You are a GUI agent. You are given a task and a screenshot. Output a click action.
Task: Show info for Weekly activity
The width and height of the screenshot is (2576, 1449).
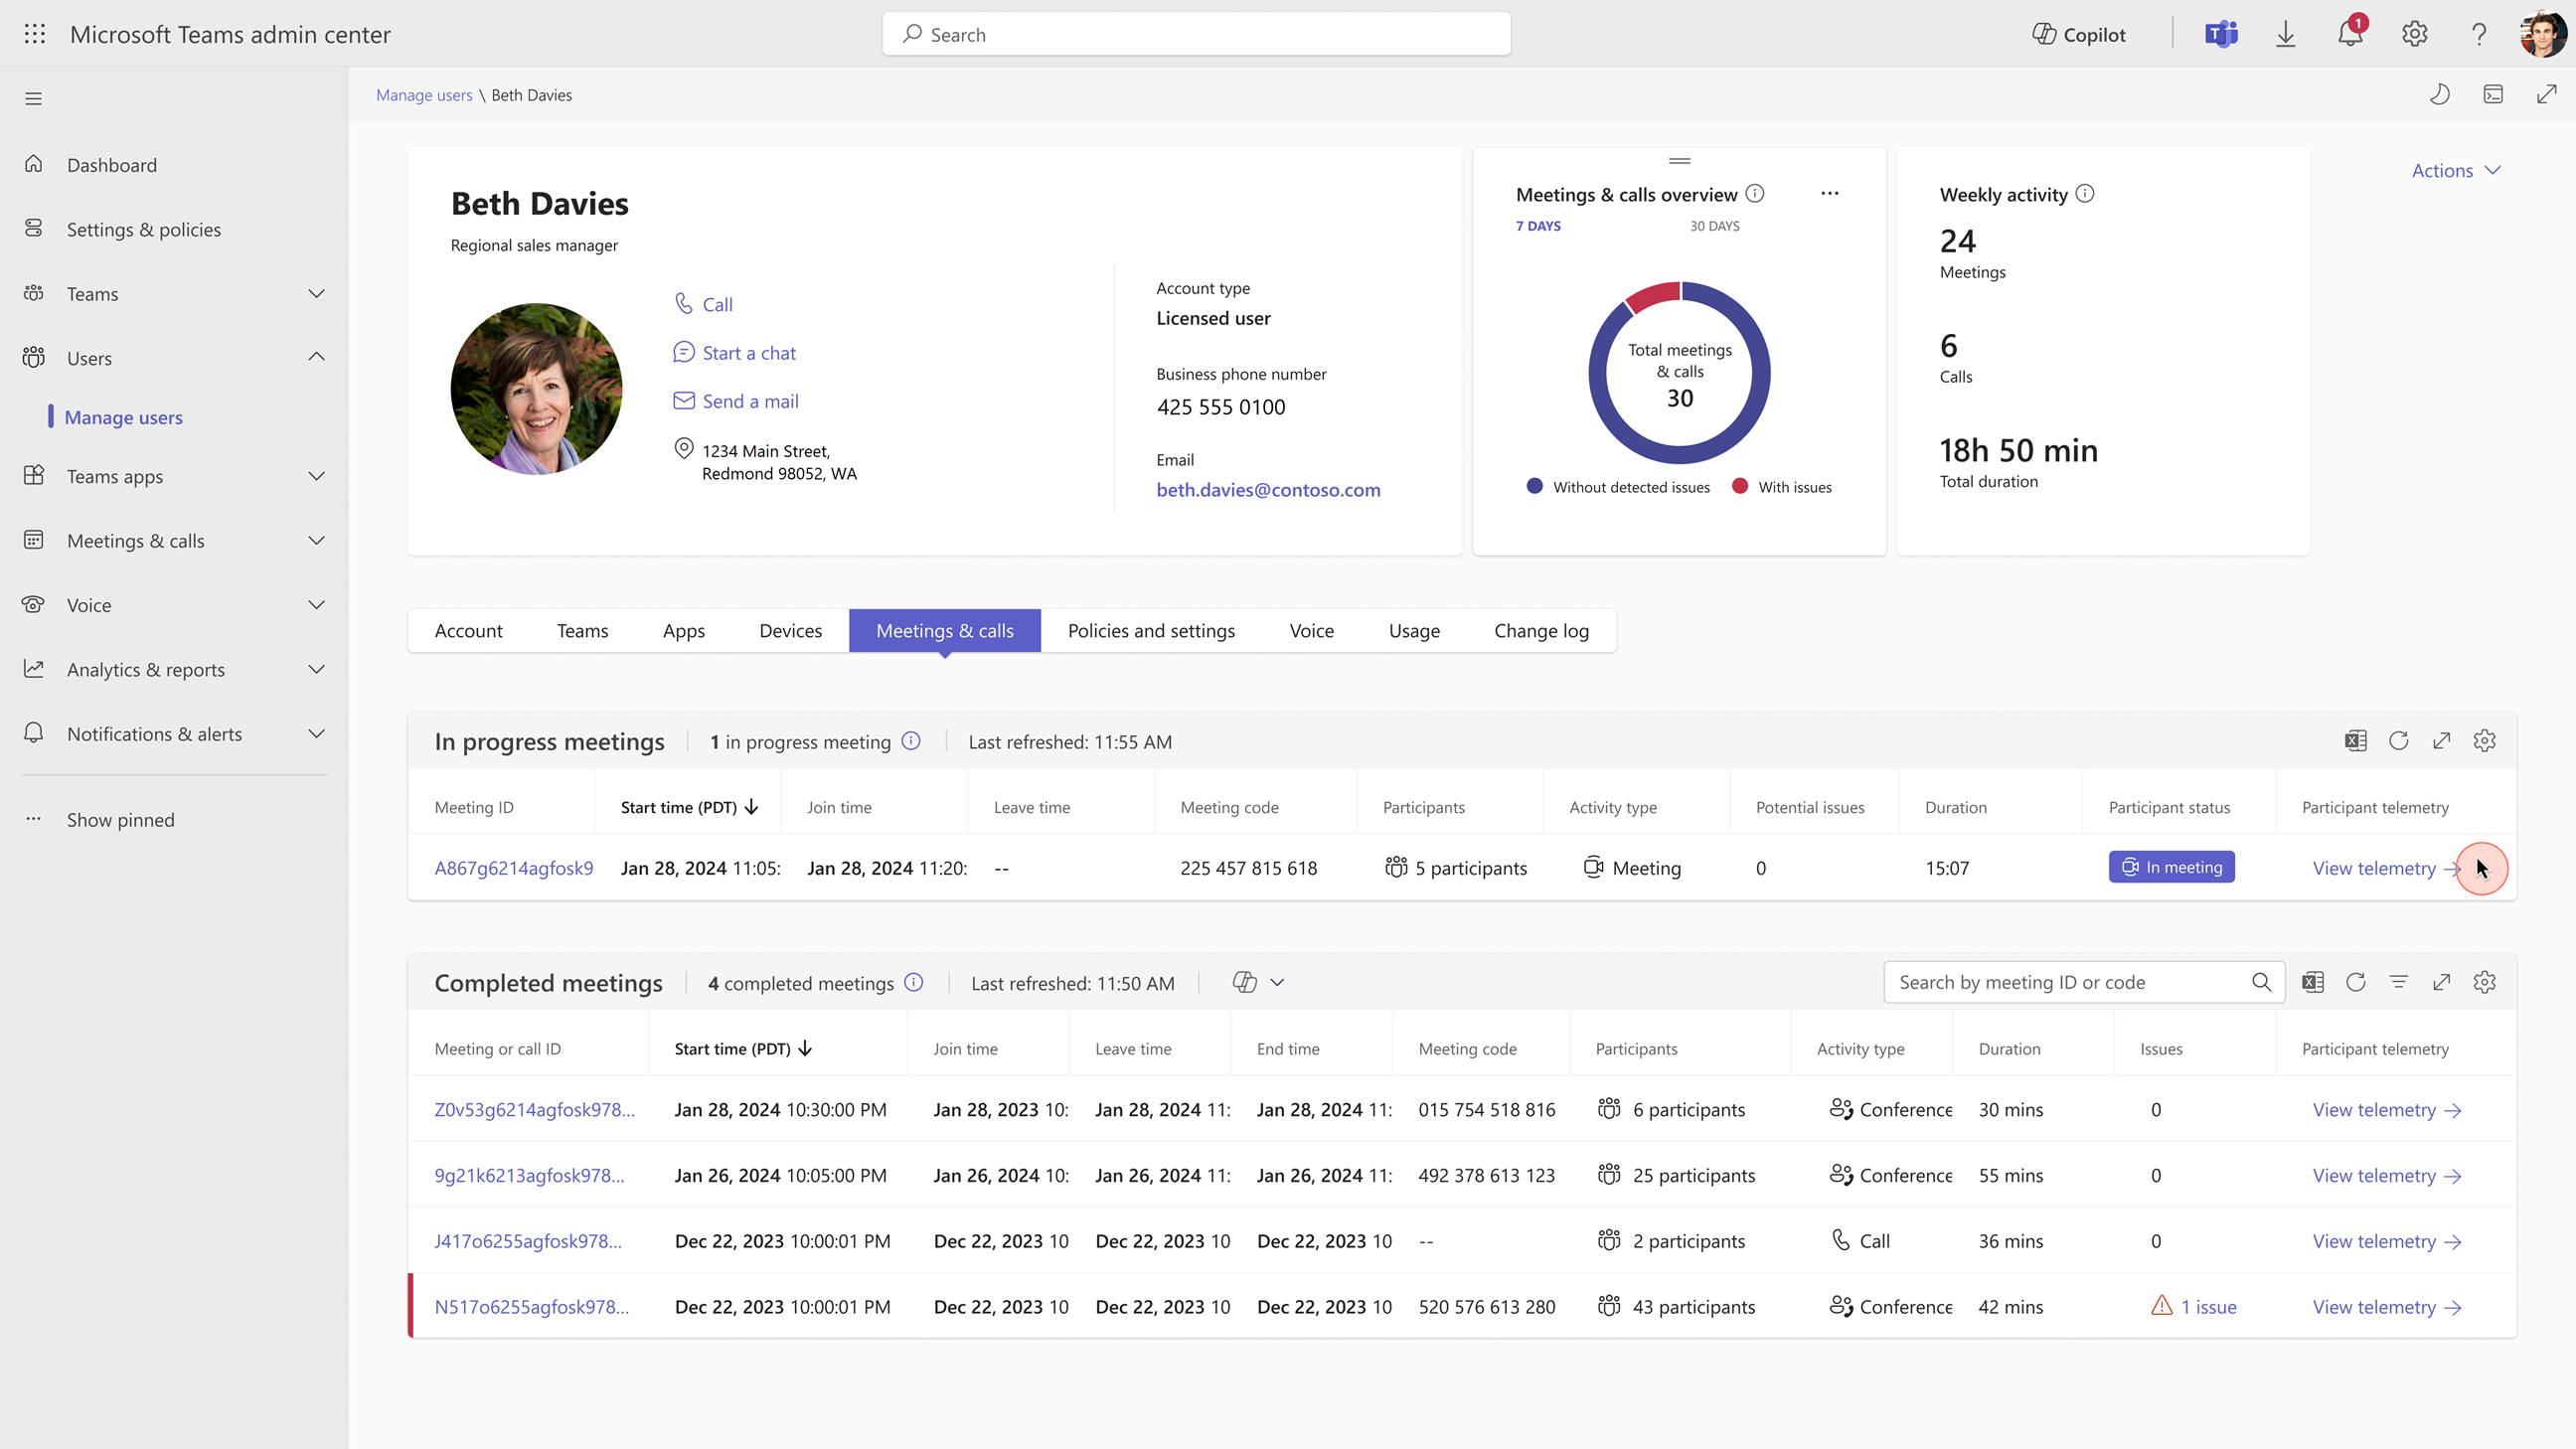(2085, 193)
